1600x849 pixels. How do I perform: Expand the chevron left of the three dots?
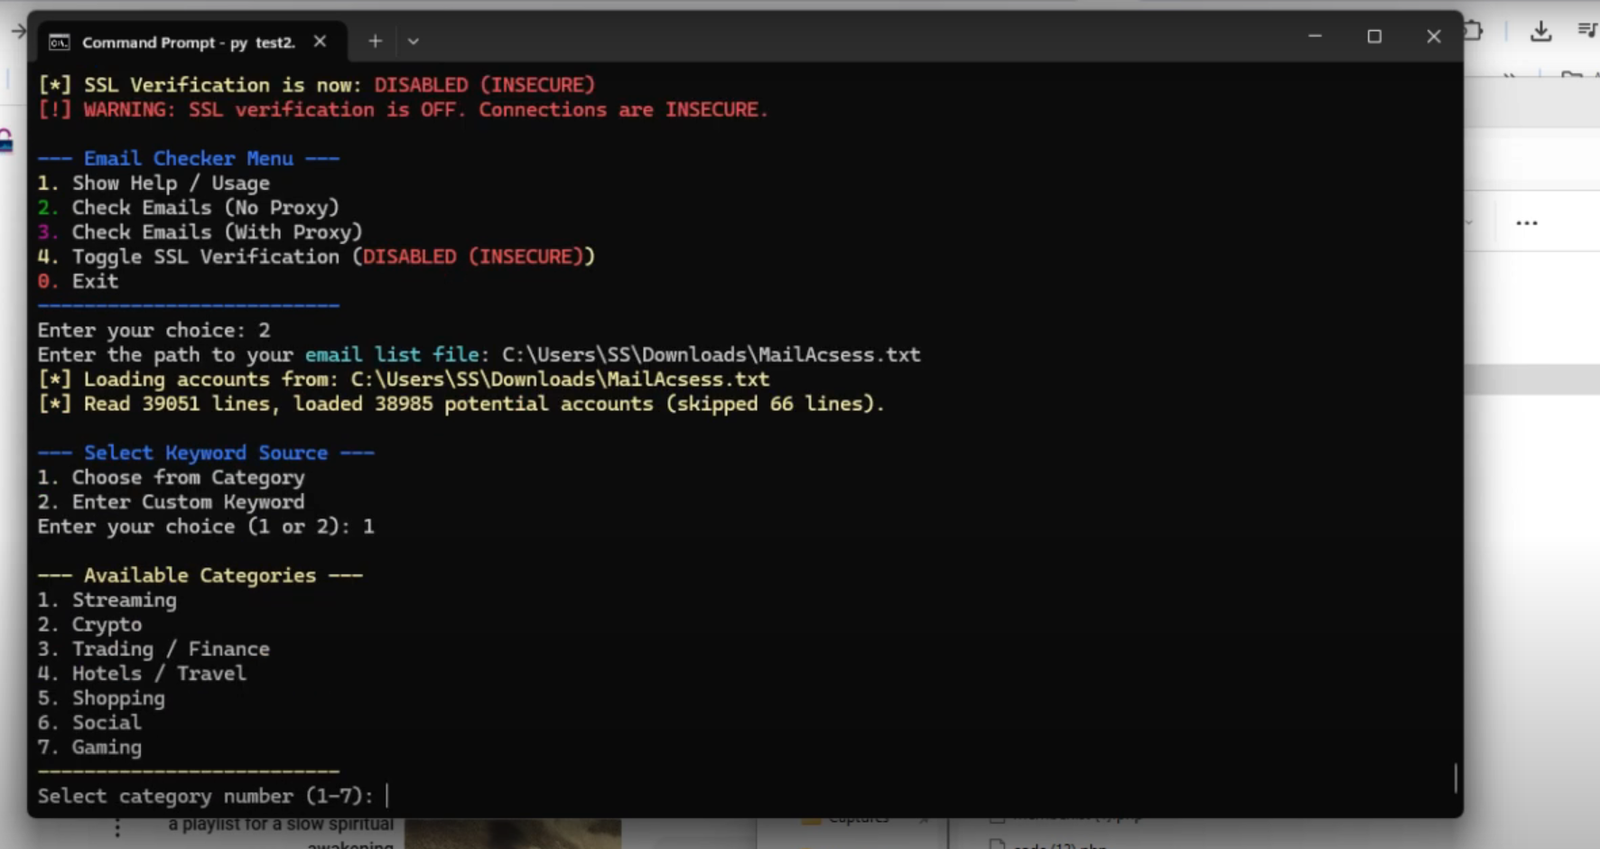(1469, 223)
